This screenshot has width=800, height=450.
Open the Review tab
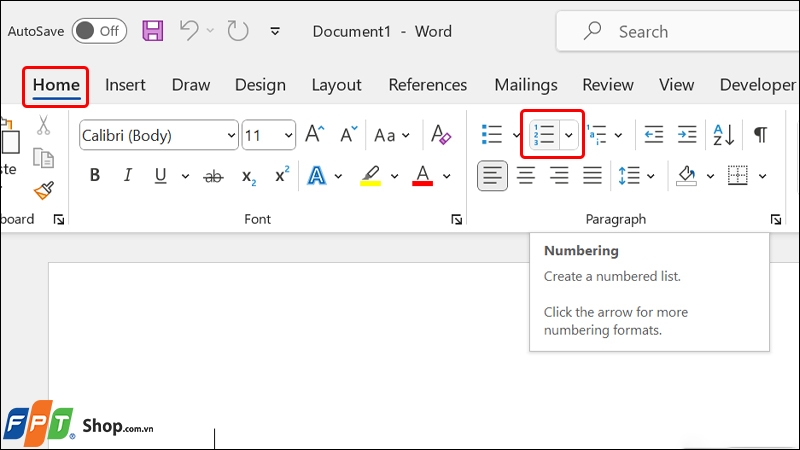tap(608, 85)
